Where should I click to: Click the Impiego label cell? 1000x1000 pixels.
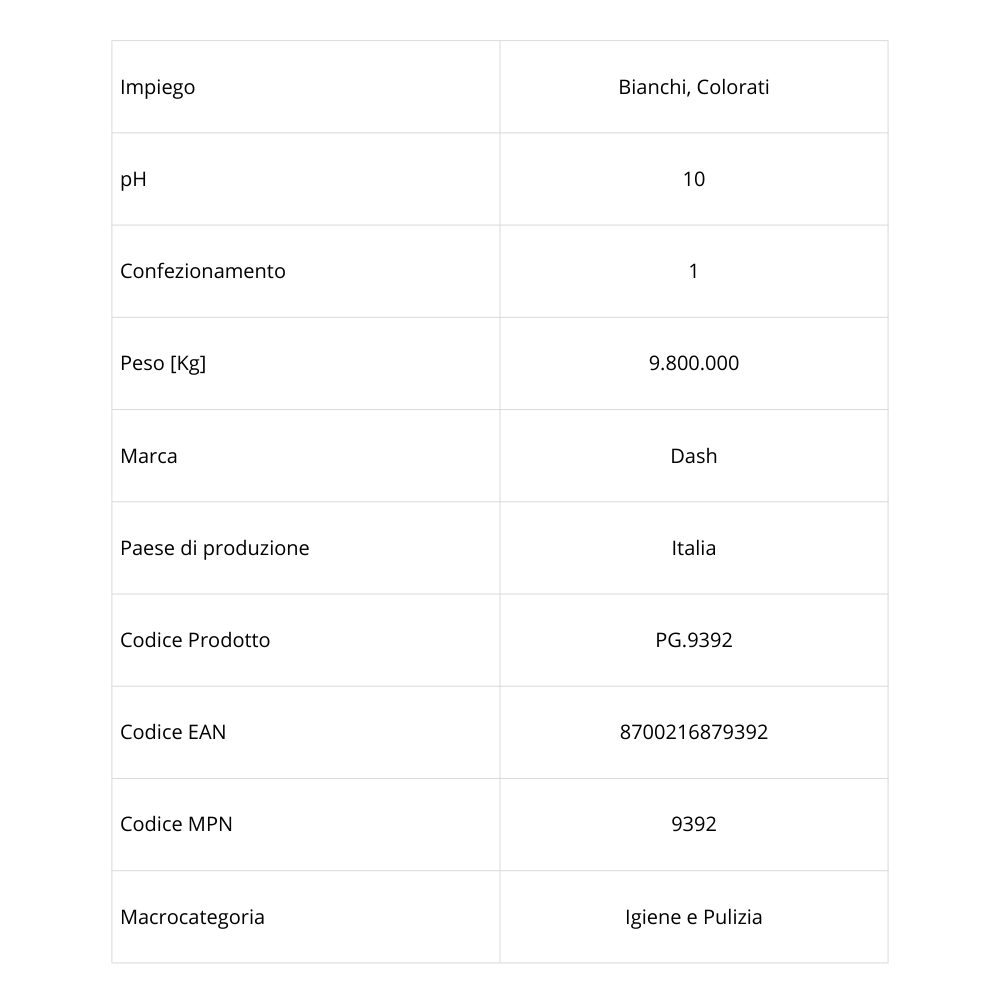[x=158, y=87]
